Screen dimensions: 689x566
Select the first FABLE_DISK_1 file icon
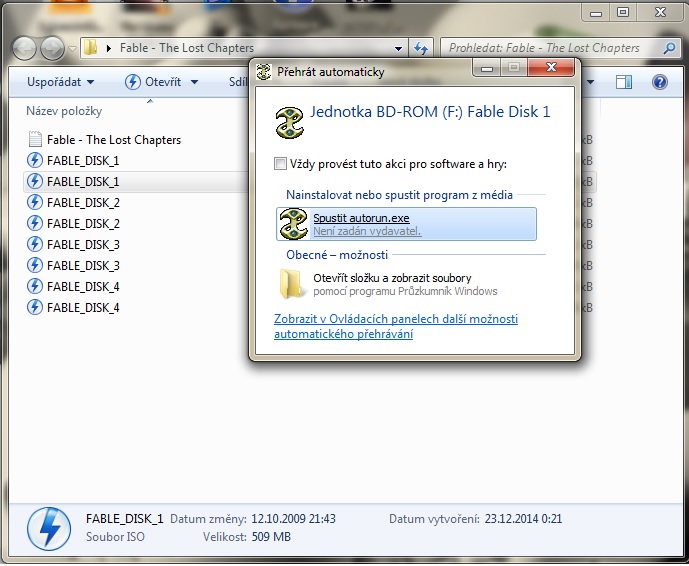pos(35,160)
